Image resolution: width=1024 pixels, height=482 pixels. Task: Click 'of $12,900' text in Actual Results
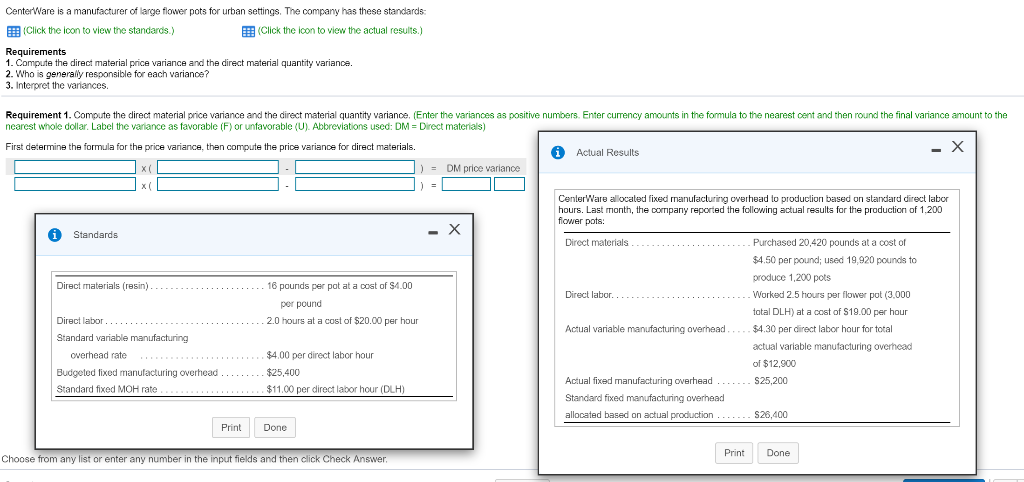(x=775, y=364)
